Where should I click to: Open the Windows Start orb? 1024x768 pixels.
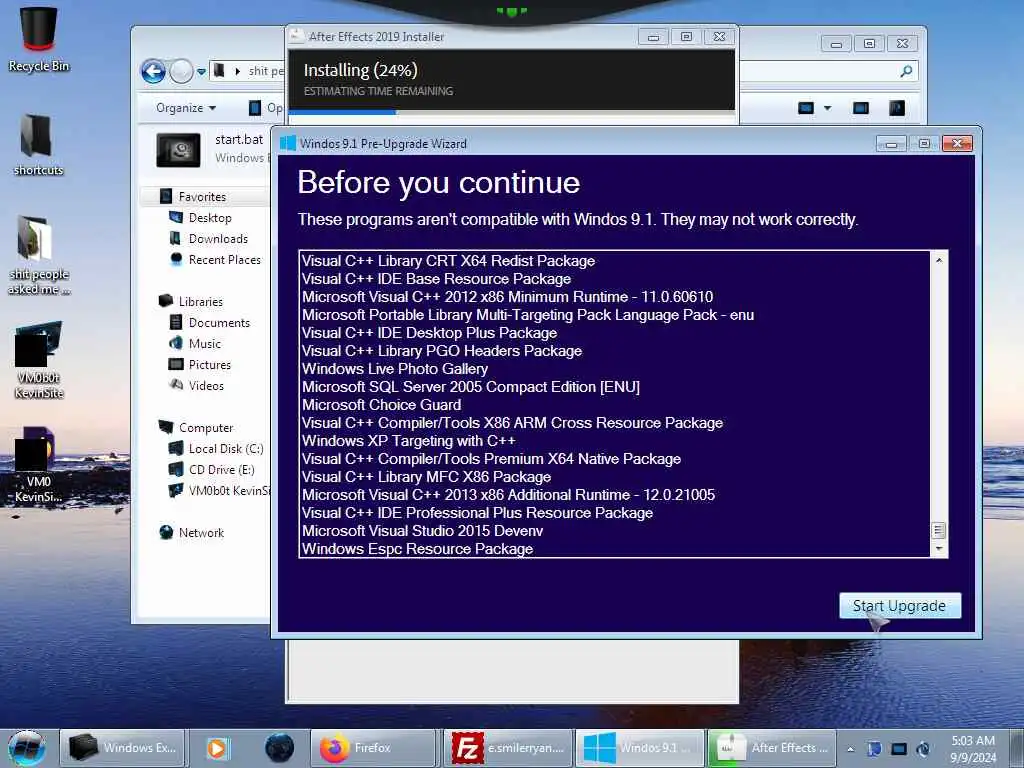pos(27,748)
